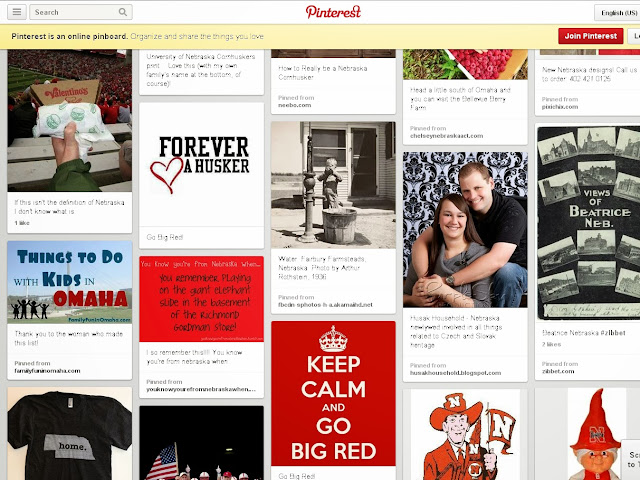
Task: Open the black home Nebraska t-shirt pin
Action: pyautogui.click(x=70, y=434)
